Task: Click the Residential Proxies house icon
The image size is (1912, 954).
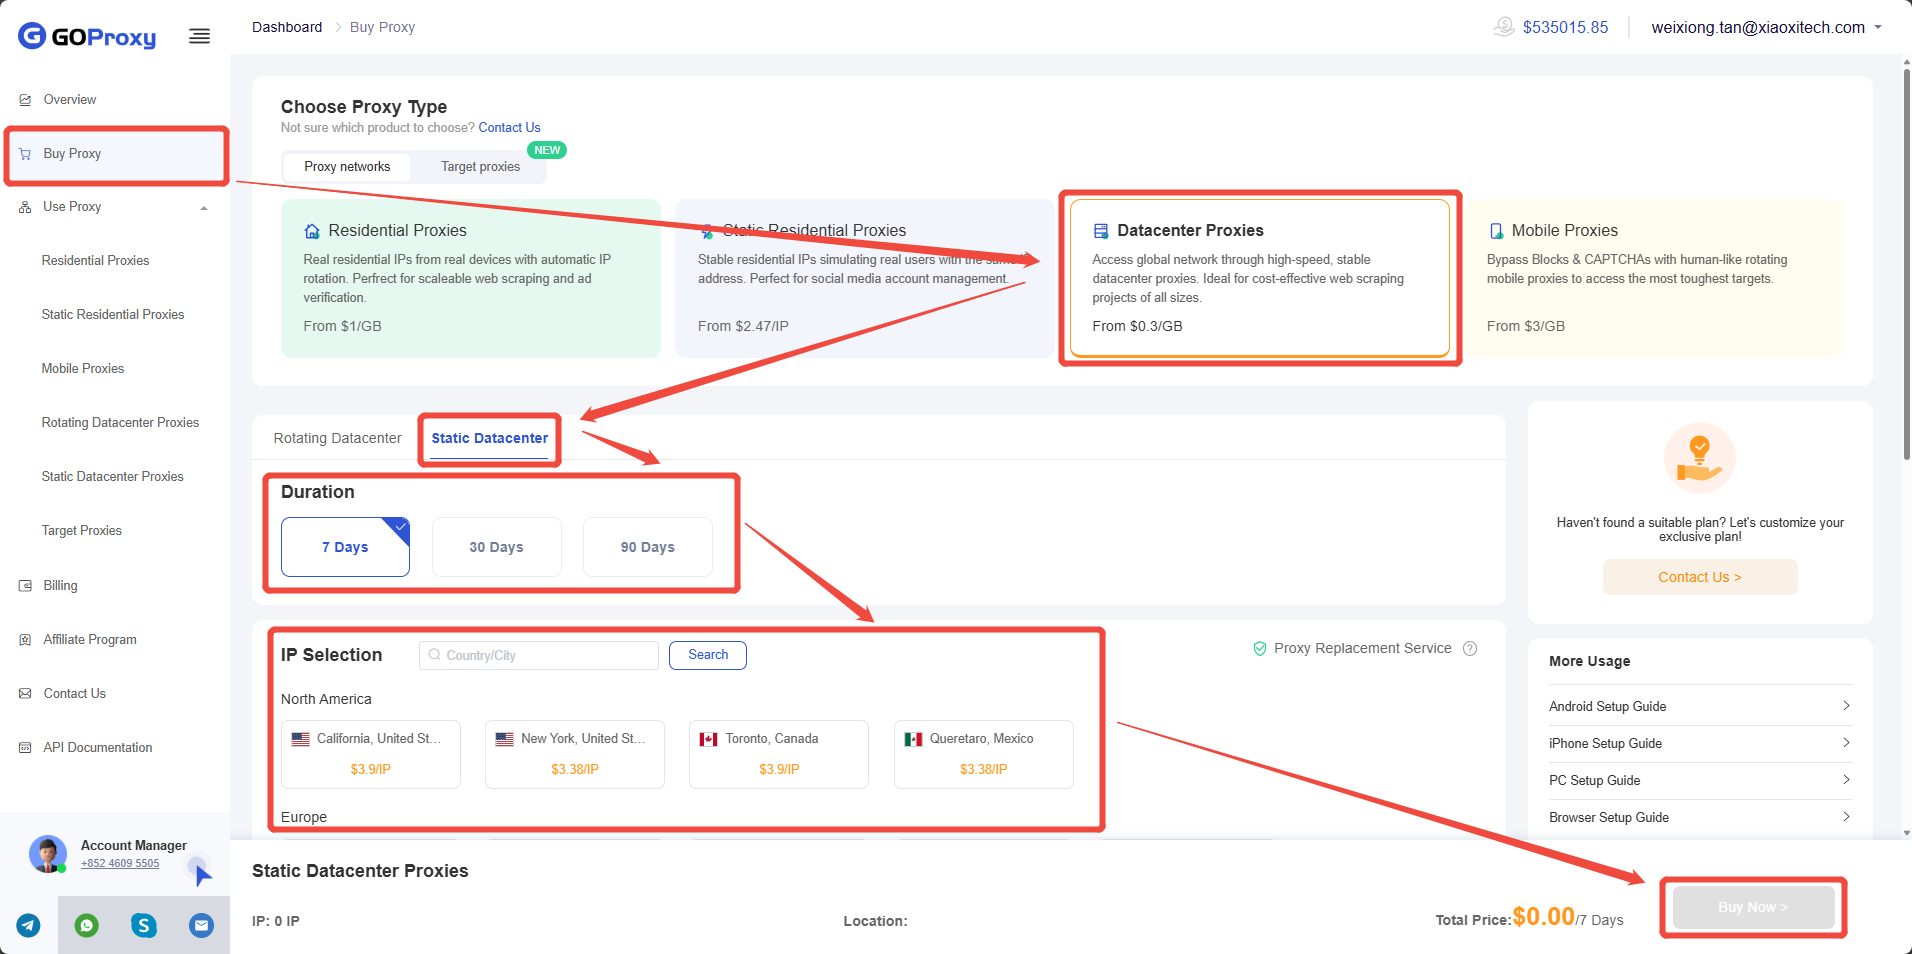Action: (312, 231)
